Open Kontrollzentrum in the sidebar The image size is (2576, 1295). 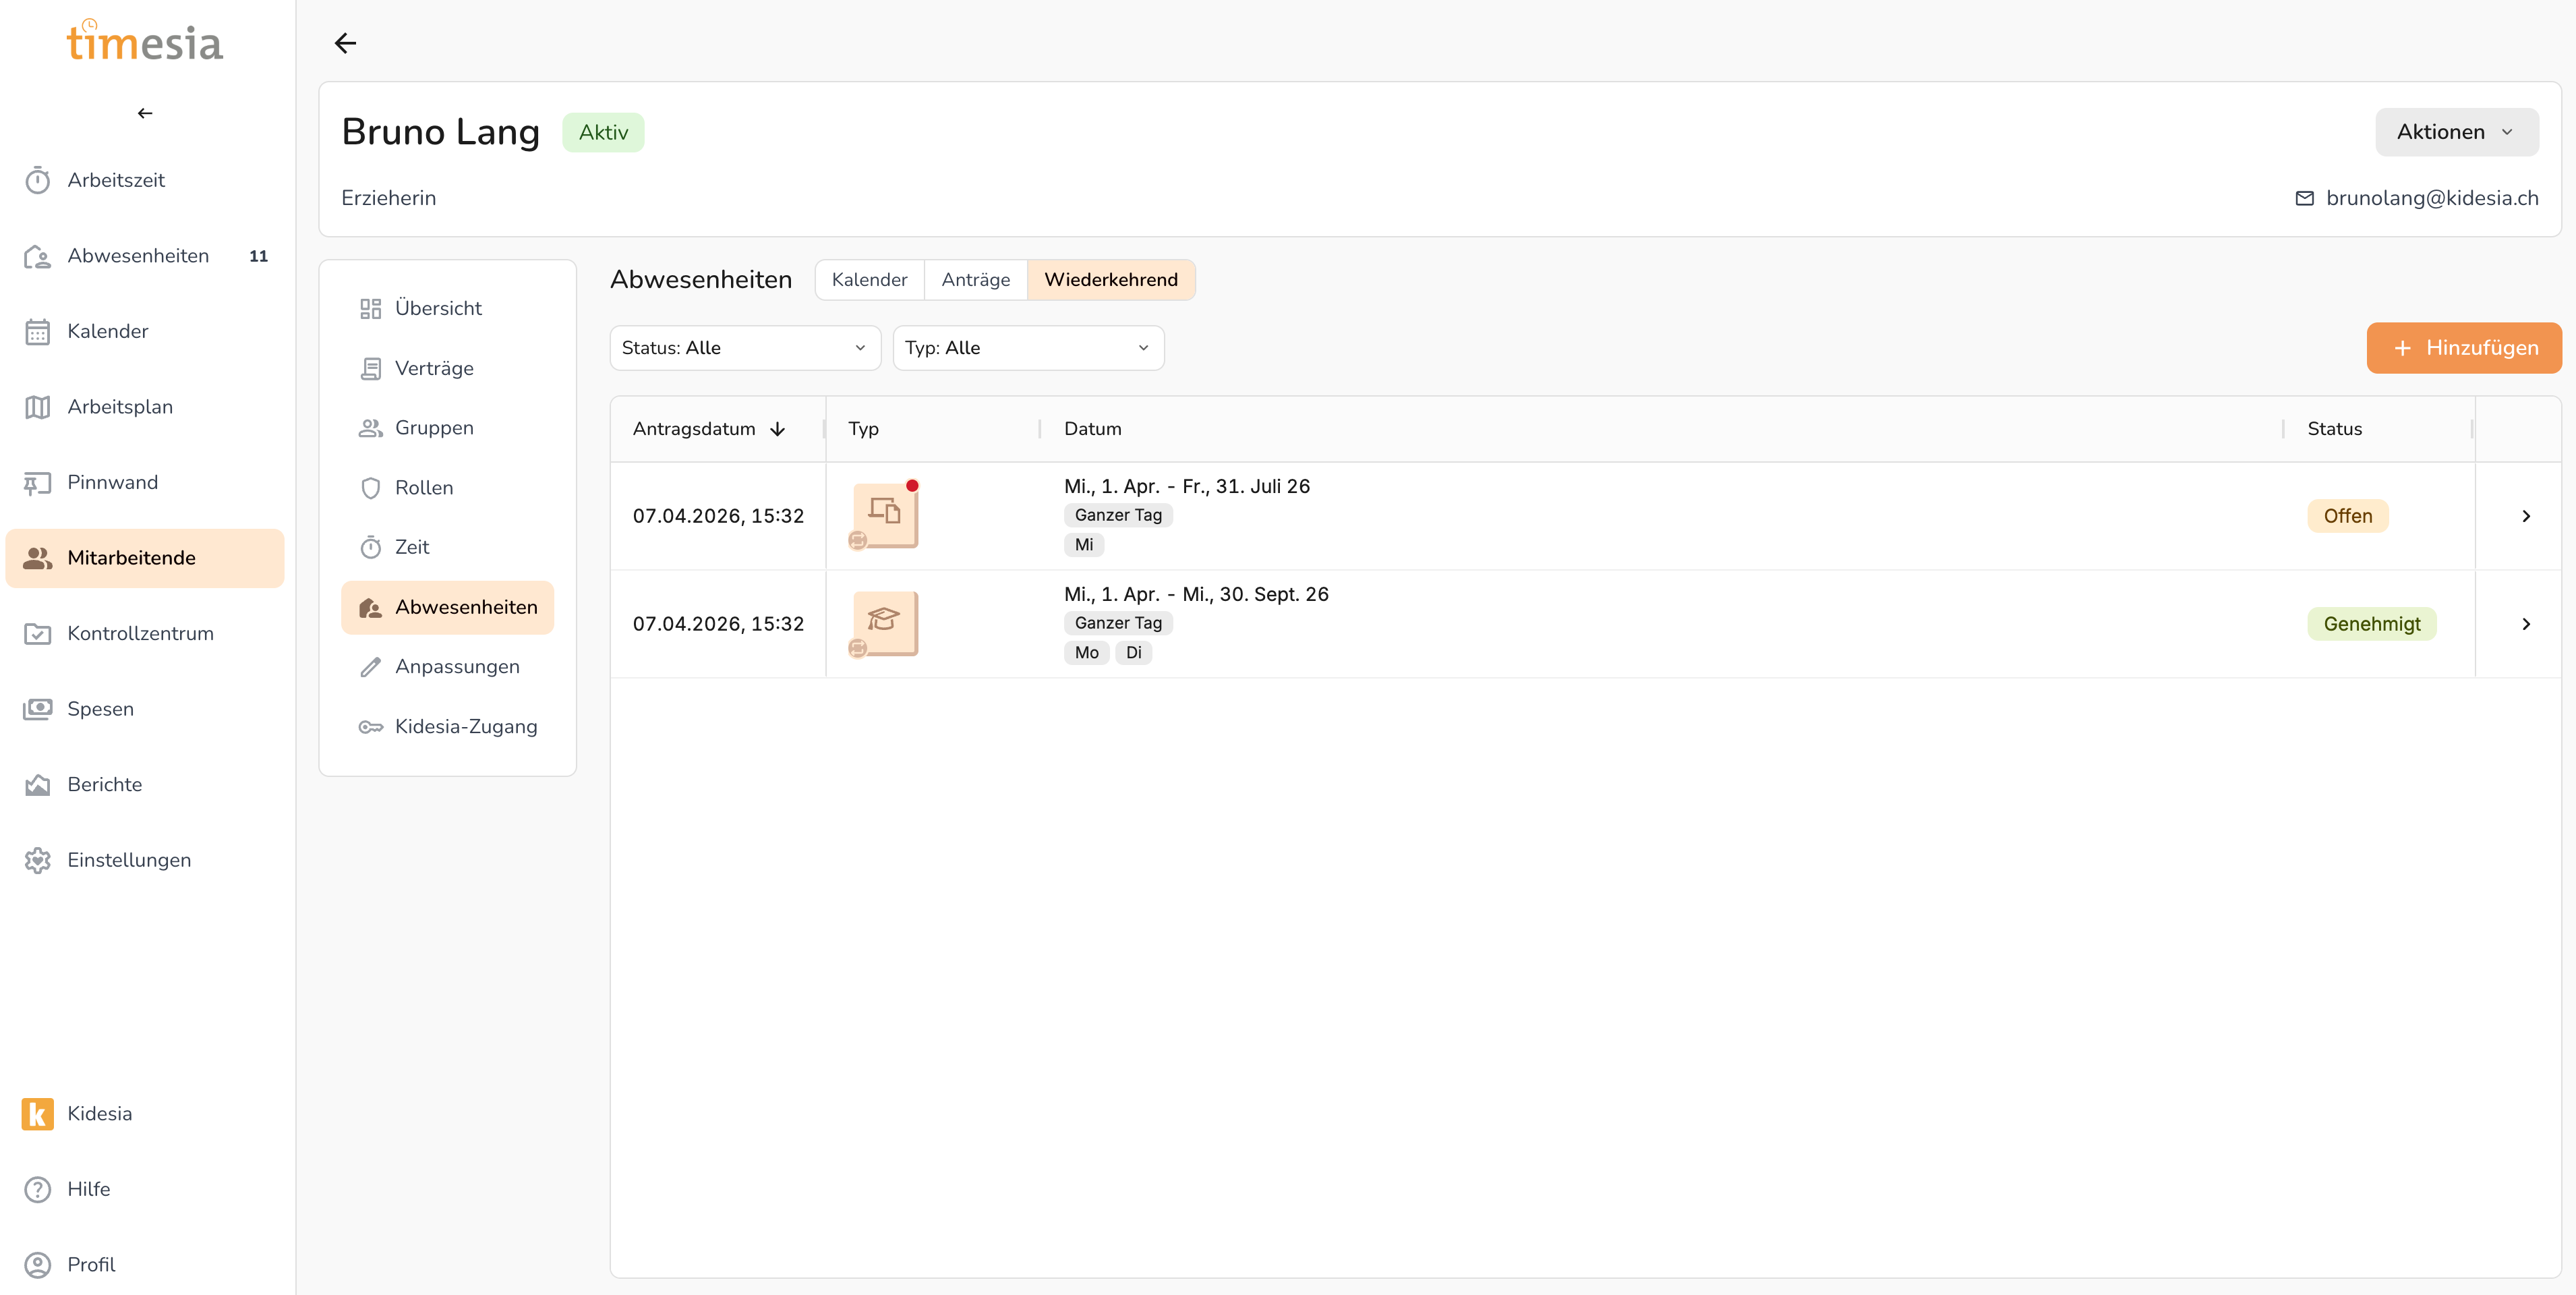point(140,633)
